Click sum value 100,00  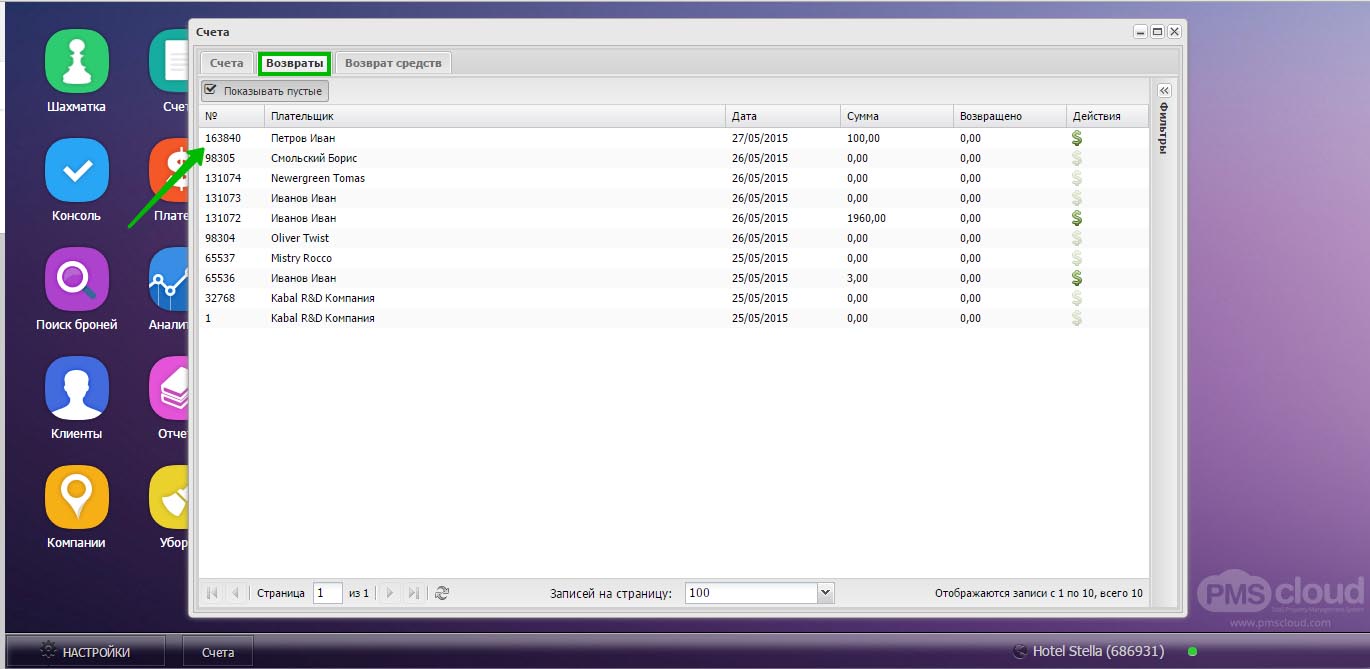[863, 138]
